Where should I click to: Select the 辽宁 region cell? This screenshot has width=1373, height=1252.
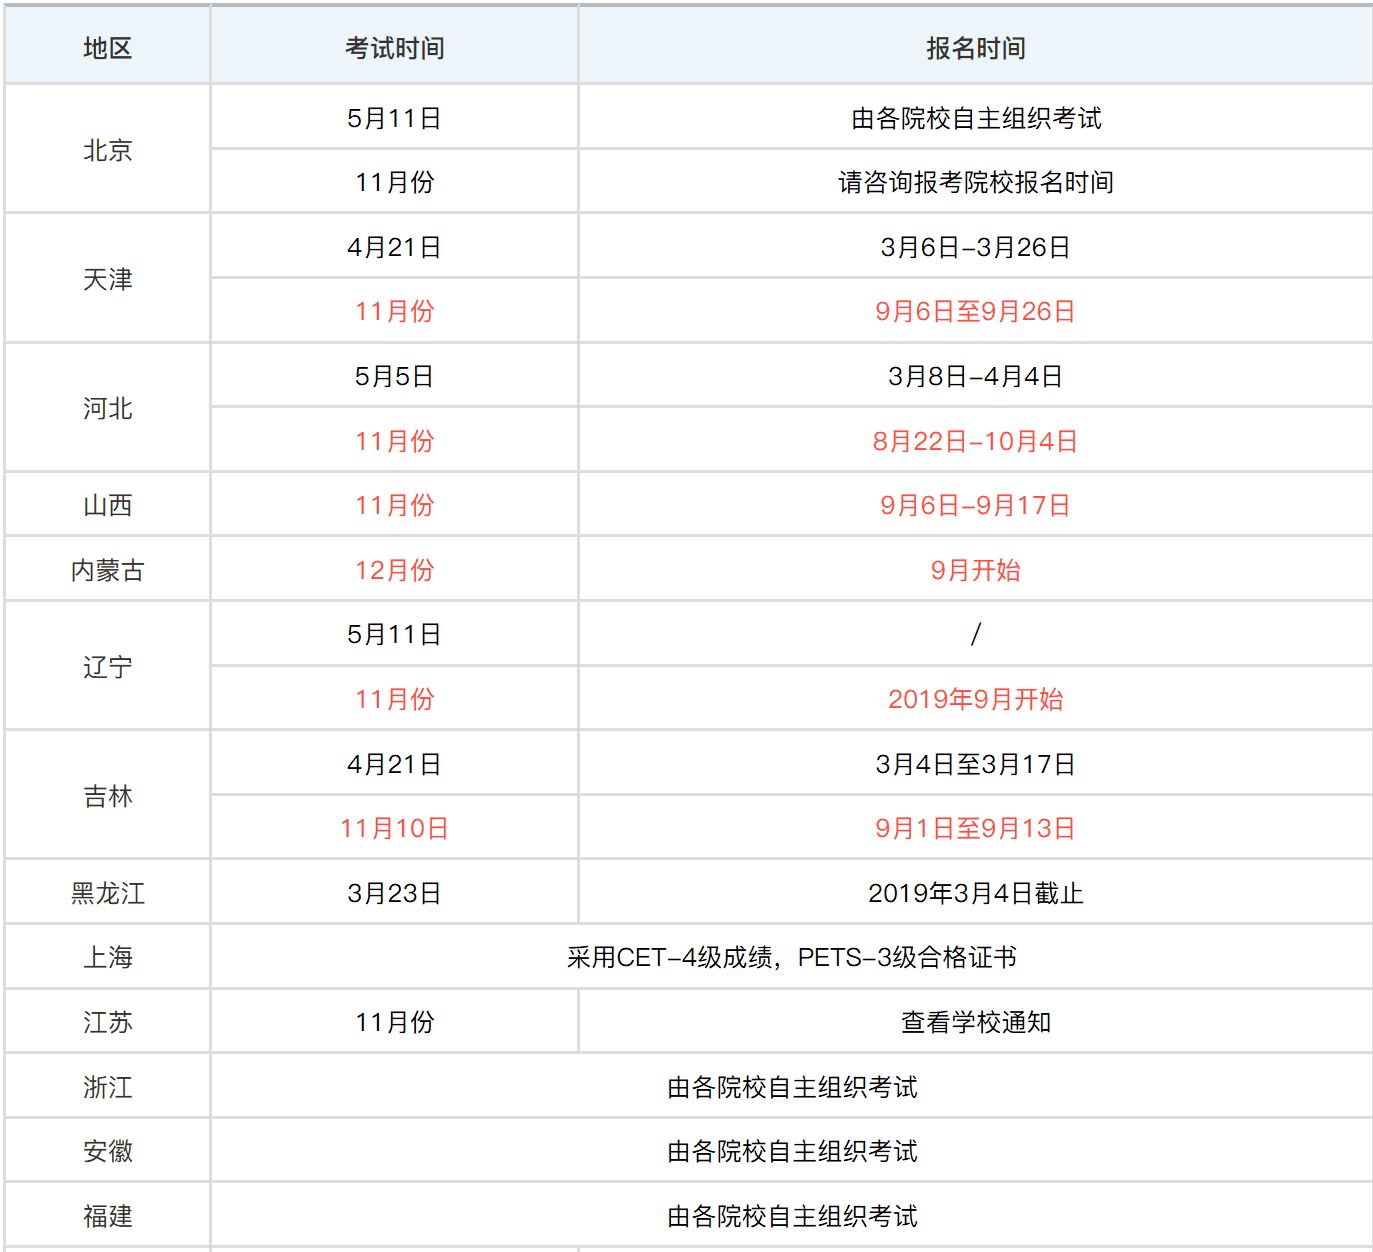click(x=107, y=666)
